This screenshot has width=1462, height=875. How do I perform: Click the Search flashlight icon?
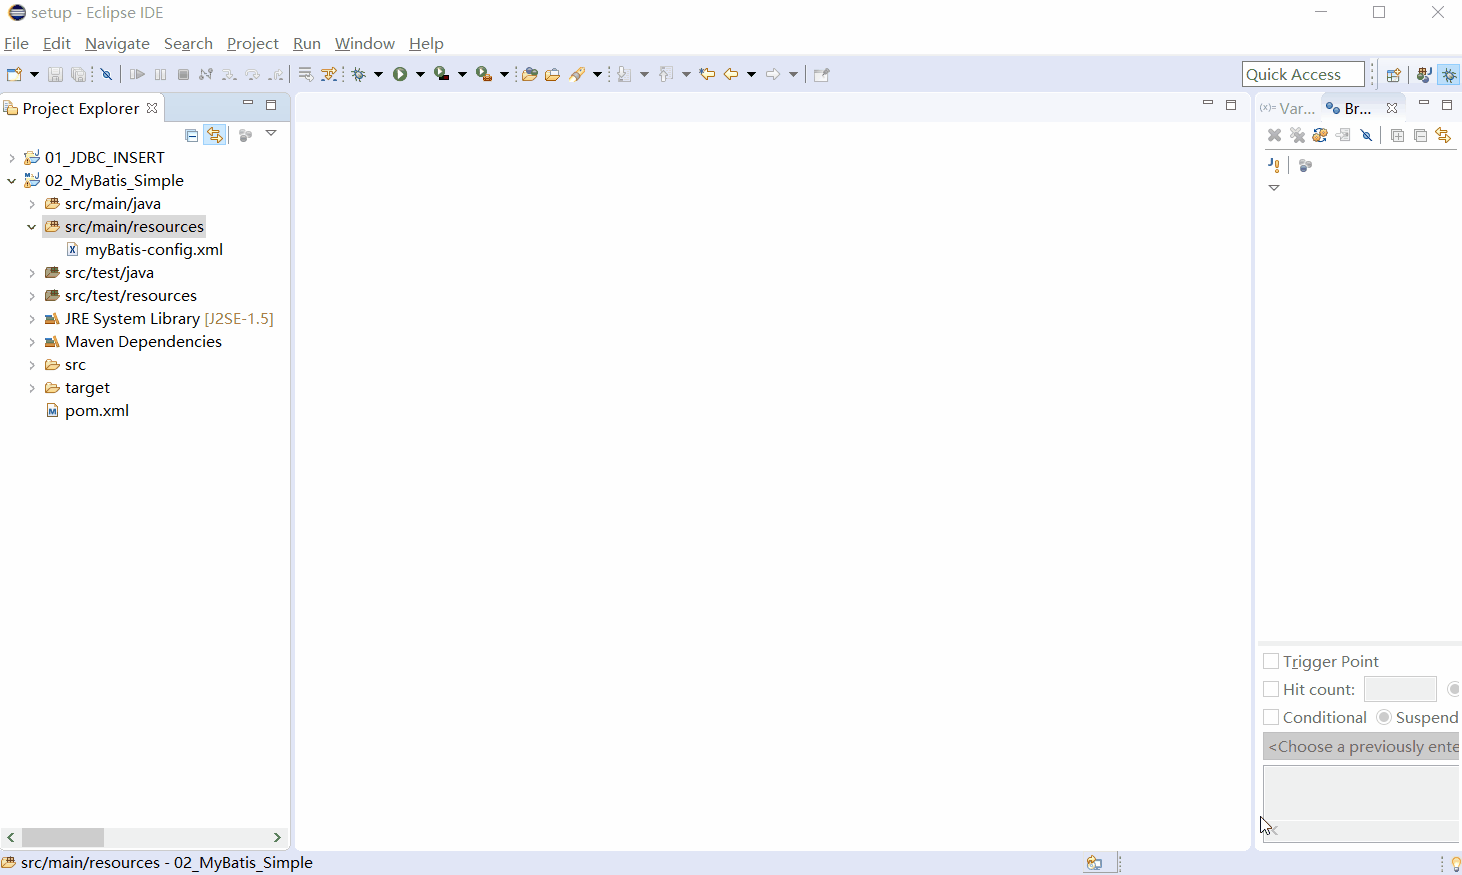click(577, 74)
